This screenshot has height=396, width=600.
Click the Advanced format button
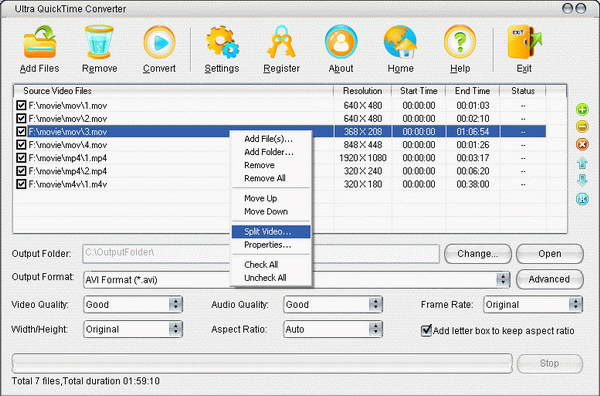point(549,279)
